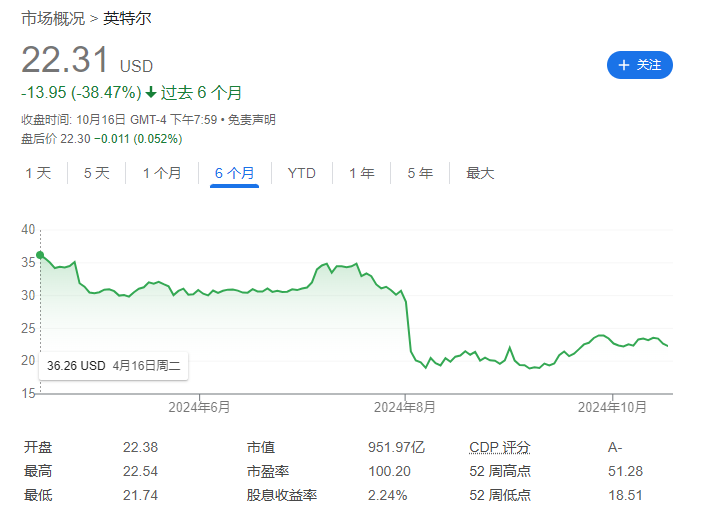Select the 1 年 range tab
The height and width of the screenshot is (510, 711).
point(362,173)
